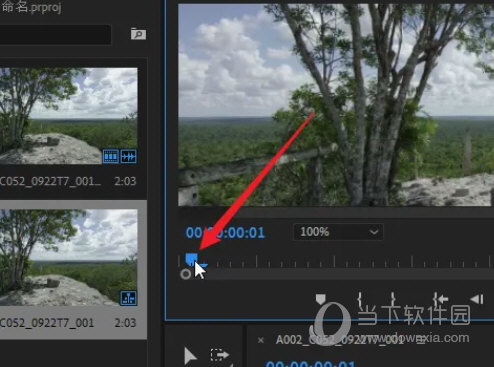Click the Add Marker button
This screenshot has width=494, height=367.
tap(320, 299)
